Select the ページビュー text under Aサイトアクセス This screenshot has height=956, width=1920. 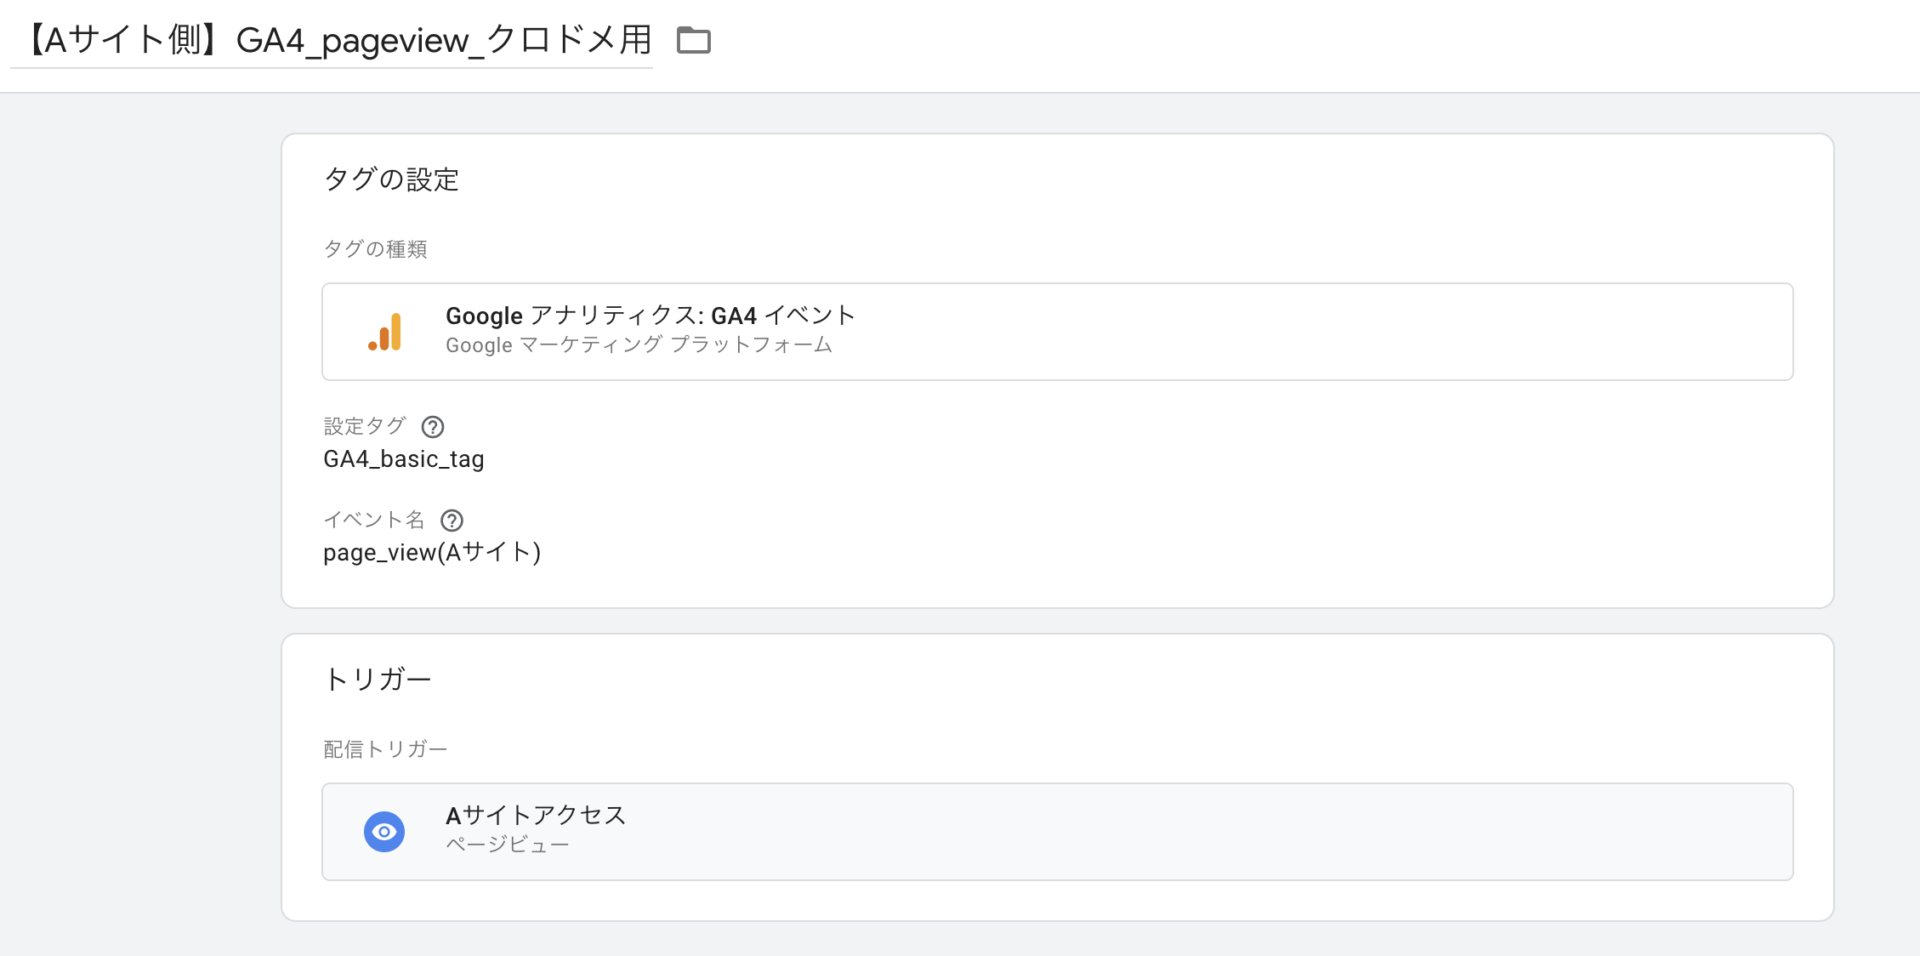pos(507,842)
